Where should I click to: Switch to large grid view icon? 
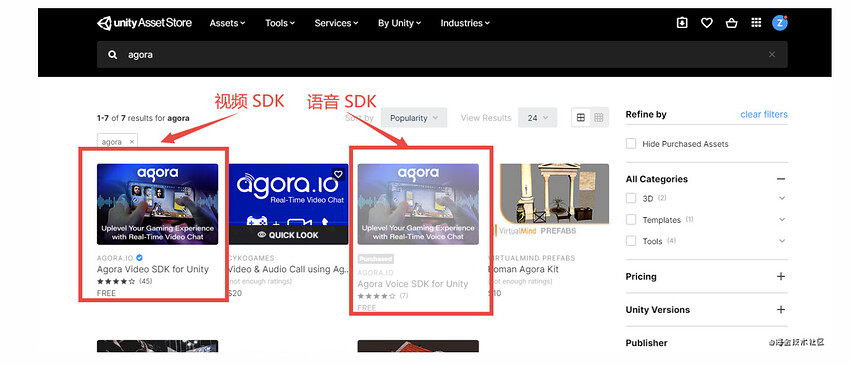(x=581, y=118)
